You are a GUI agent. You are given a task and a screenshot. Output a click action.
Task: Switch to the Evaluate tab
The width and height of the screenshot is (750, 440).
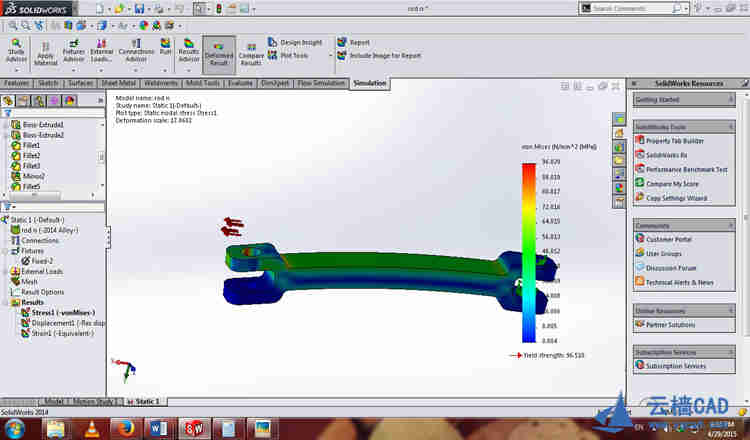pos(240,83)
